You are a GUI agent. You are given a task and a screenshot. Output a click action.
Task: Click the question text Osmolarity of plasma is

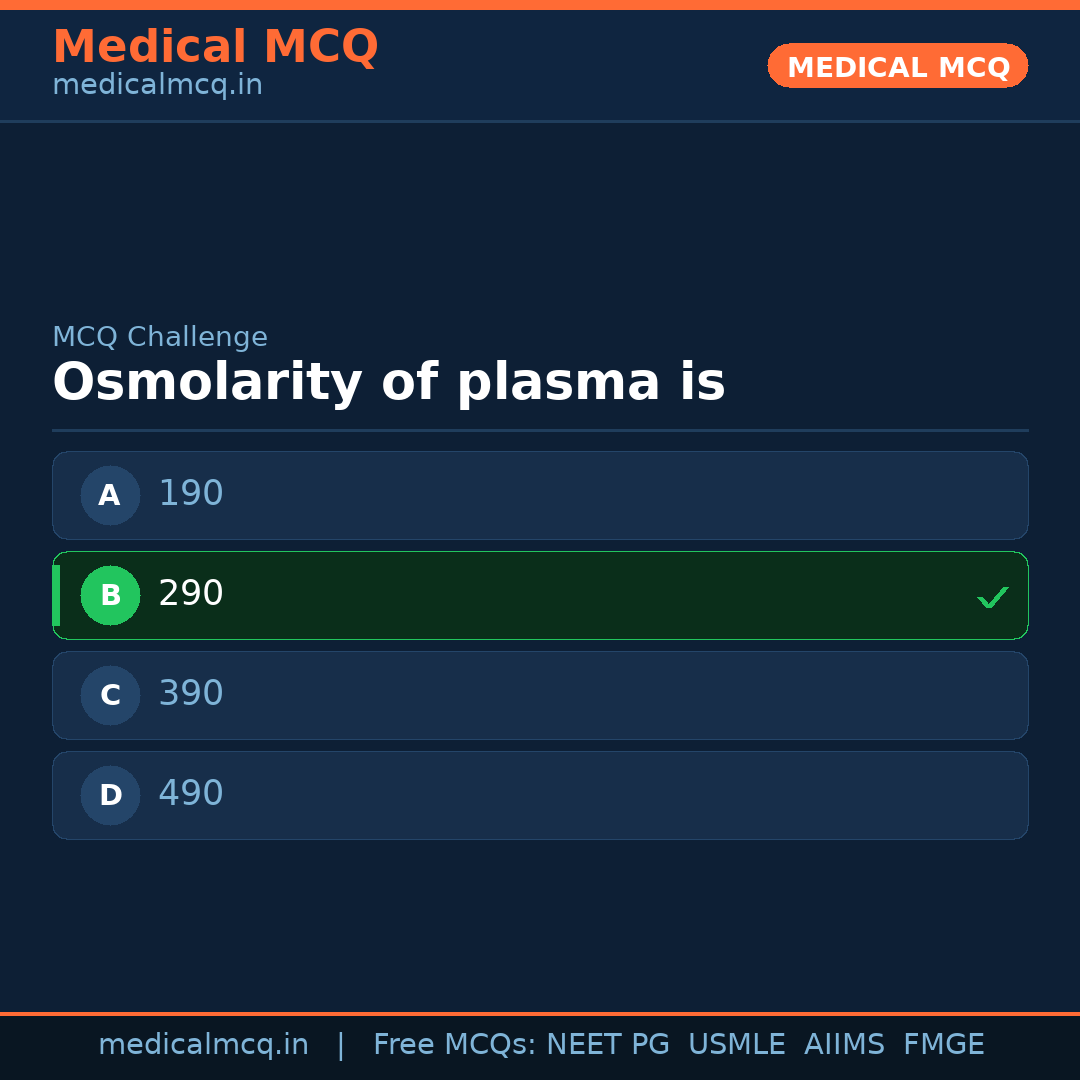(389, 381)
